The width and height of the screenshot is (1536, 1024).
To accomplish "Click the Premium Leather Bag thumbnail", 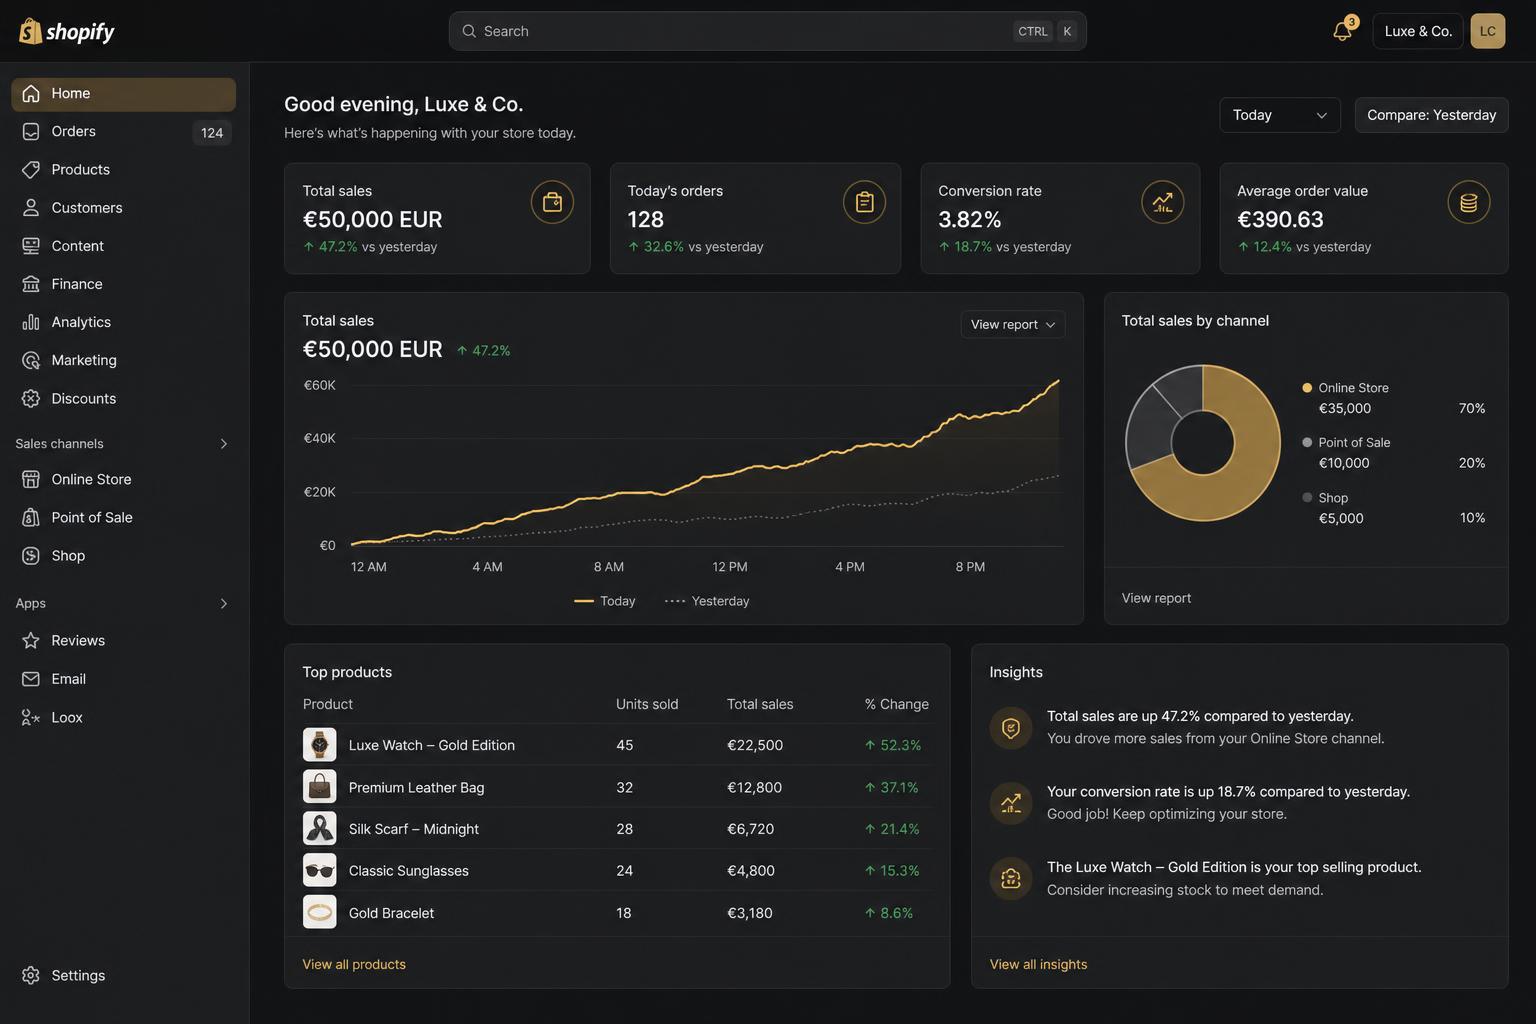I will pos(320,787).
